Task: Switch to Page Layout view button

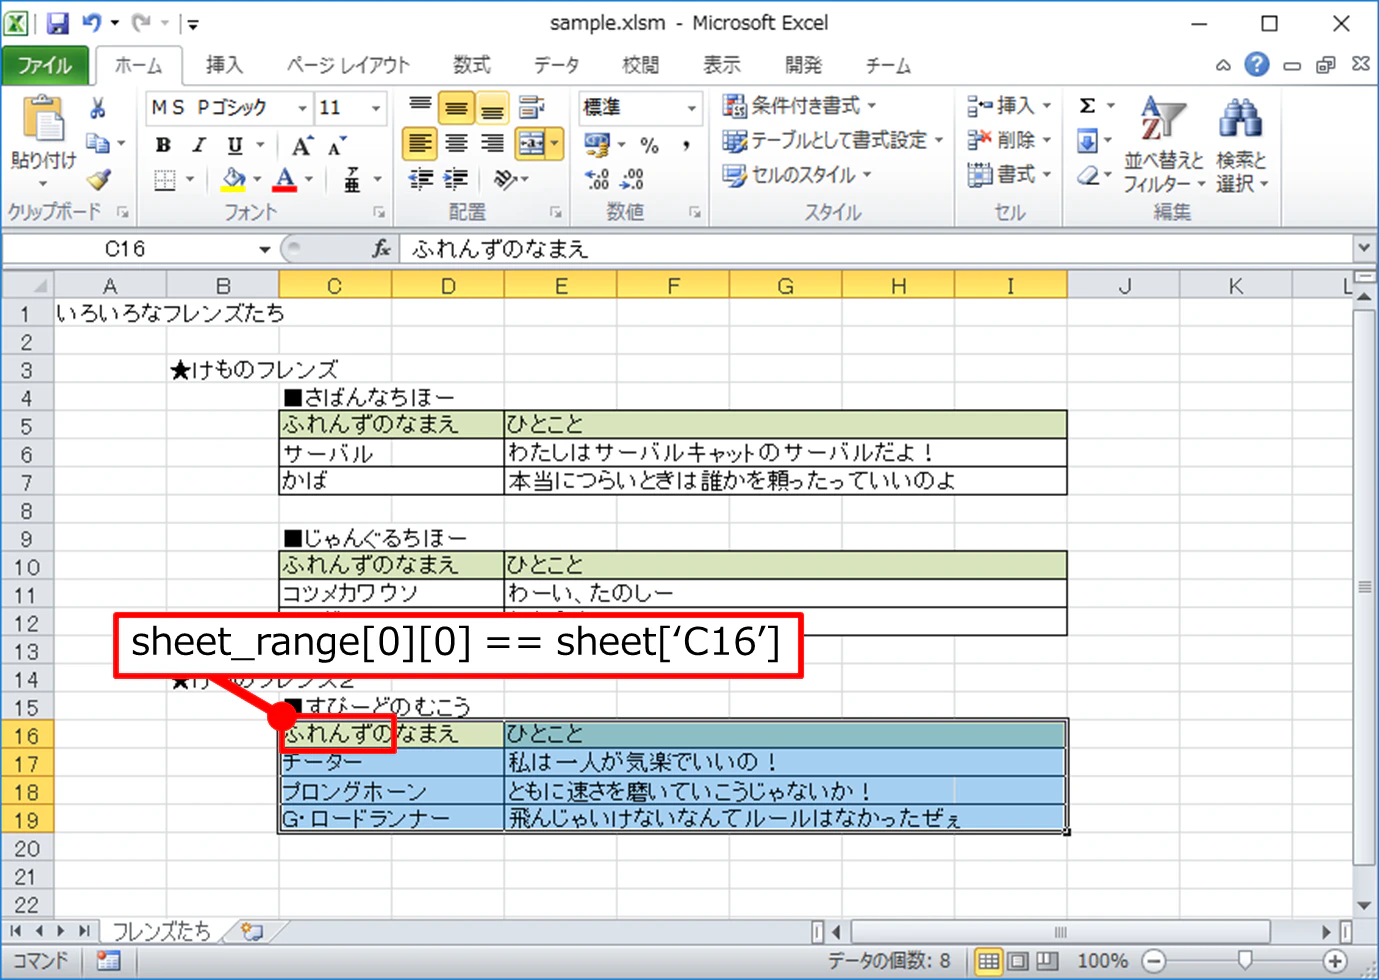Action: coord(1017,961)
